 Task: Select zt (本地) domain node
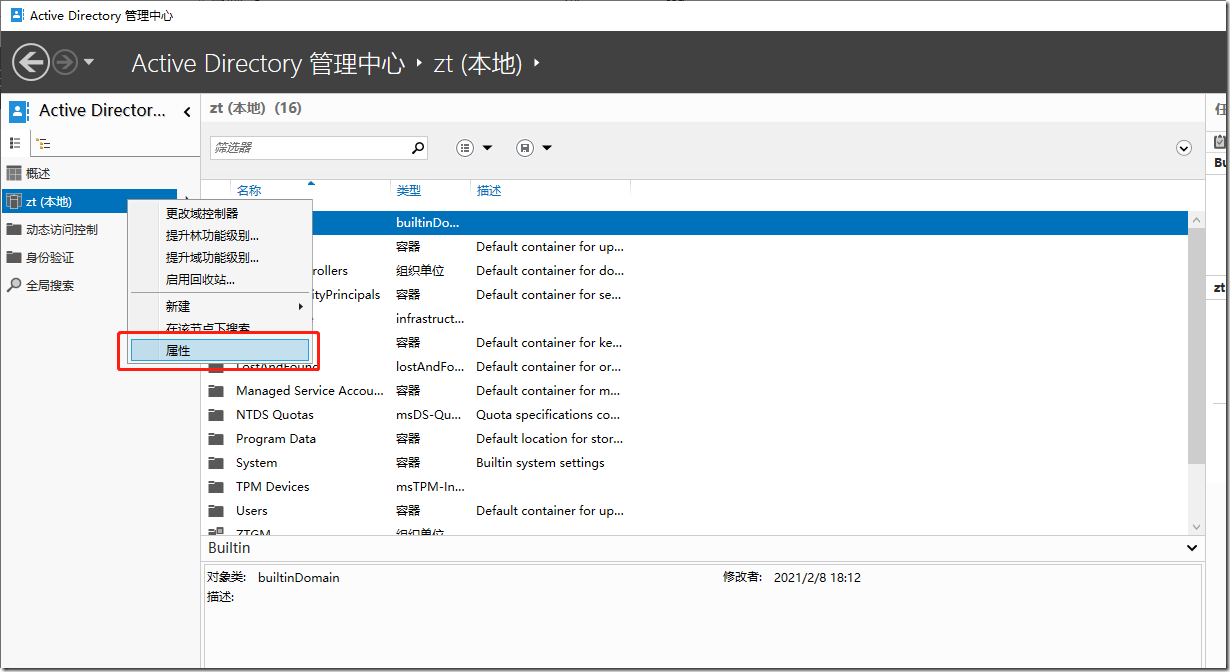point(90,202)
